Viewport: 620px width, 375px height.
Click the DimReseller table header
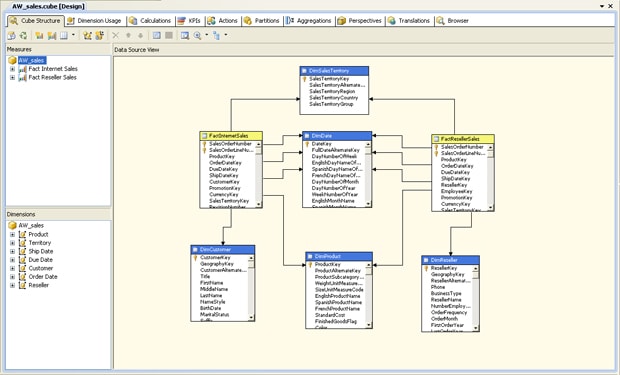[450, 260]
